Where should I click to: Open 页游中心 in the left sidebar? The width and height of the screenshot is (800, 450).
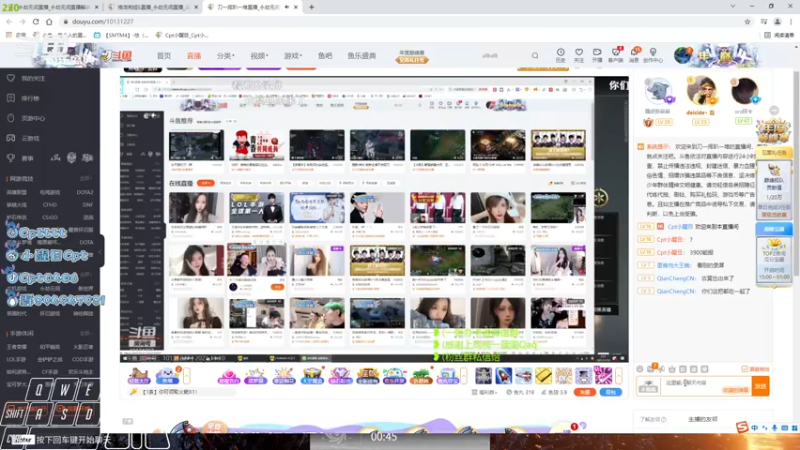coord(28,118)
